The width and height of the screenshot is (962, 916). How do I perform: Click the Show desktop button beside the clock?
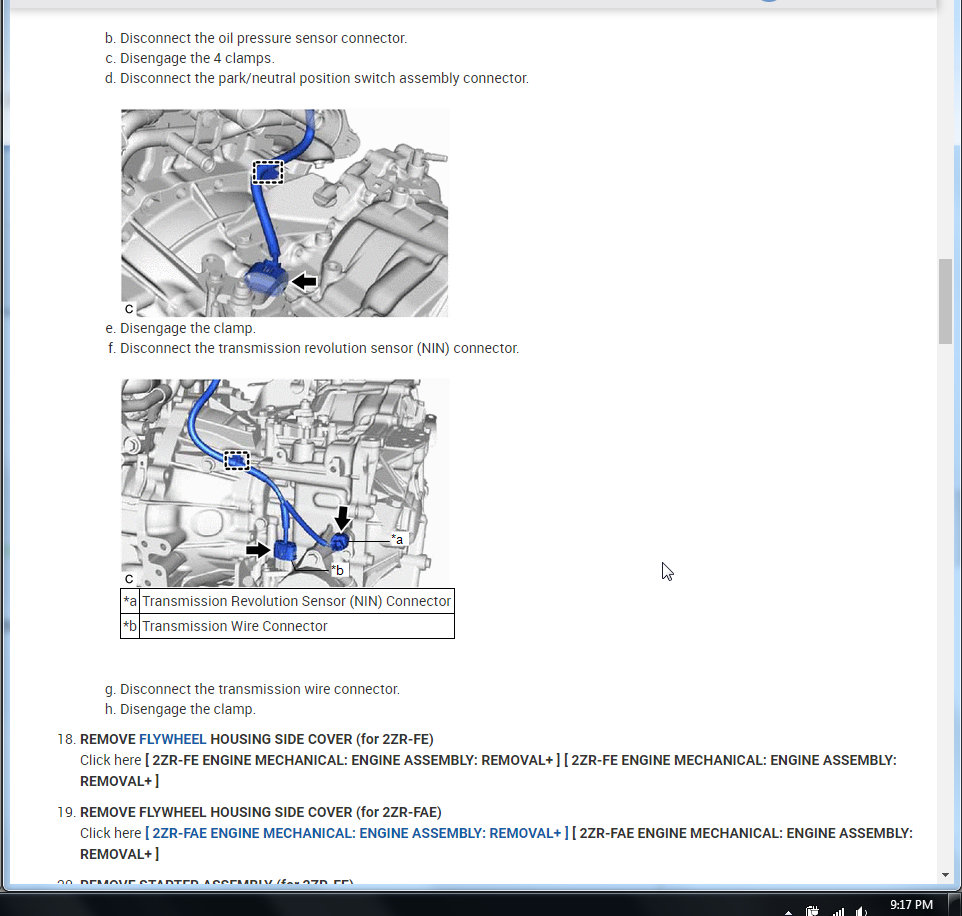955,905
